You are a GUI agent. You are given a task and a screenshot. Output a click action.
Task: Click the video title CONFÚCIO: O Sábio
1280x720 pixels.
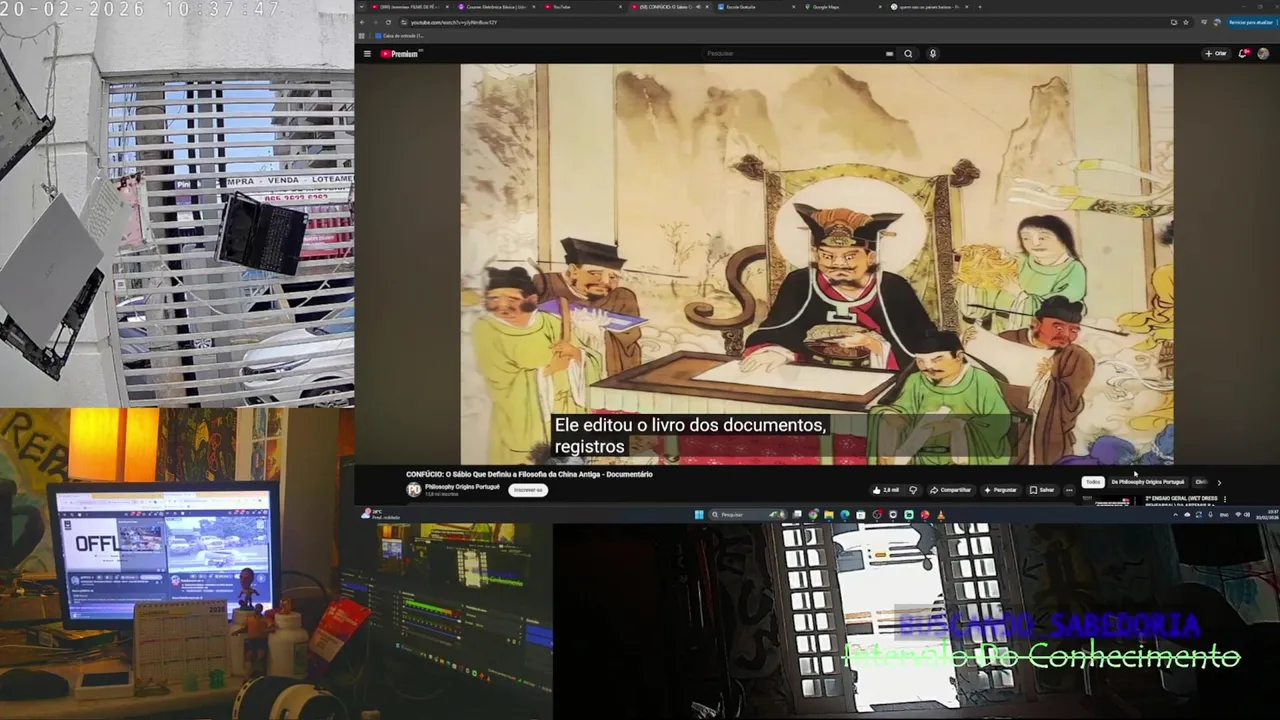point(529,474)
